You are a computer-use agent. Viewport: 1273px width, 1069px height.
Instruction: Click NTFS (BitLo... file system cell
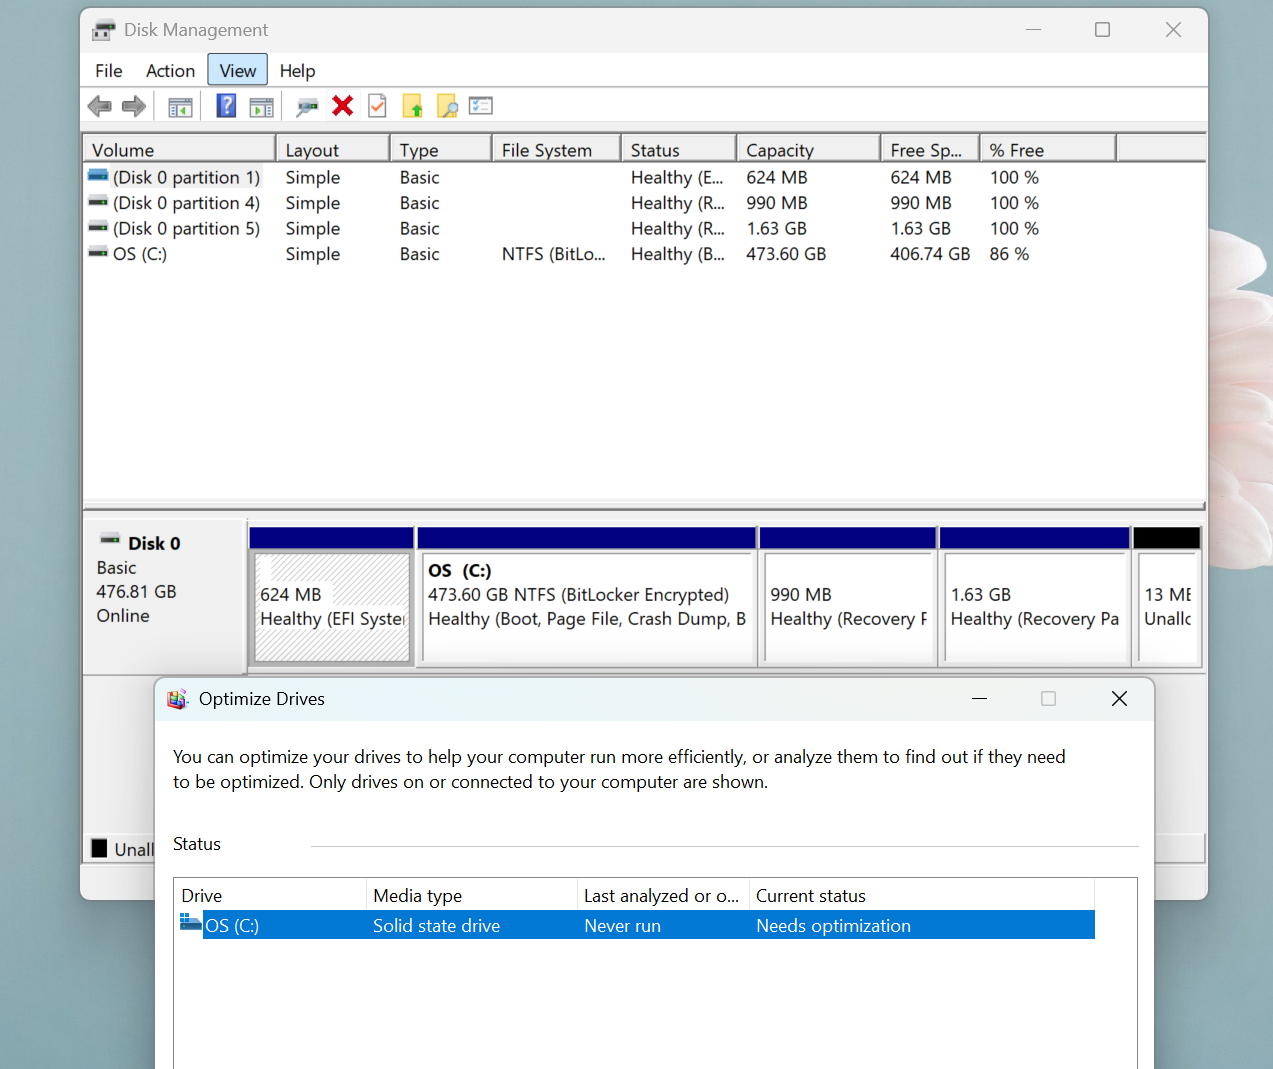554,254
